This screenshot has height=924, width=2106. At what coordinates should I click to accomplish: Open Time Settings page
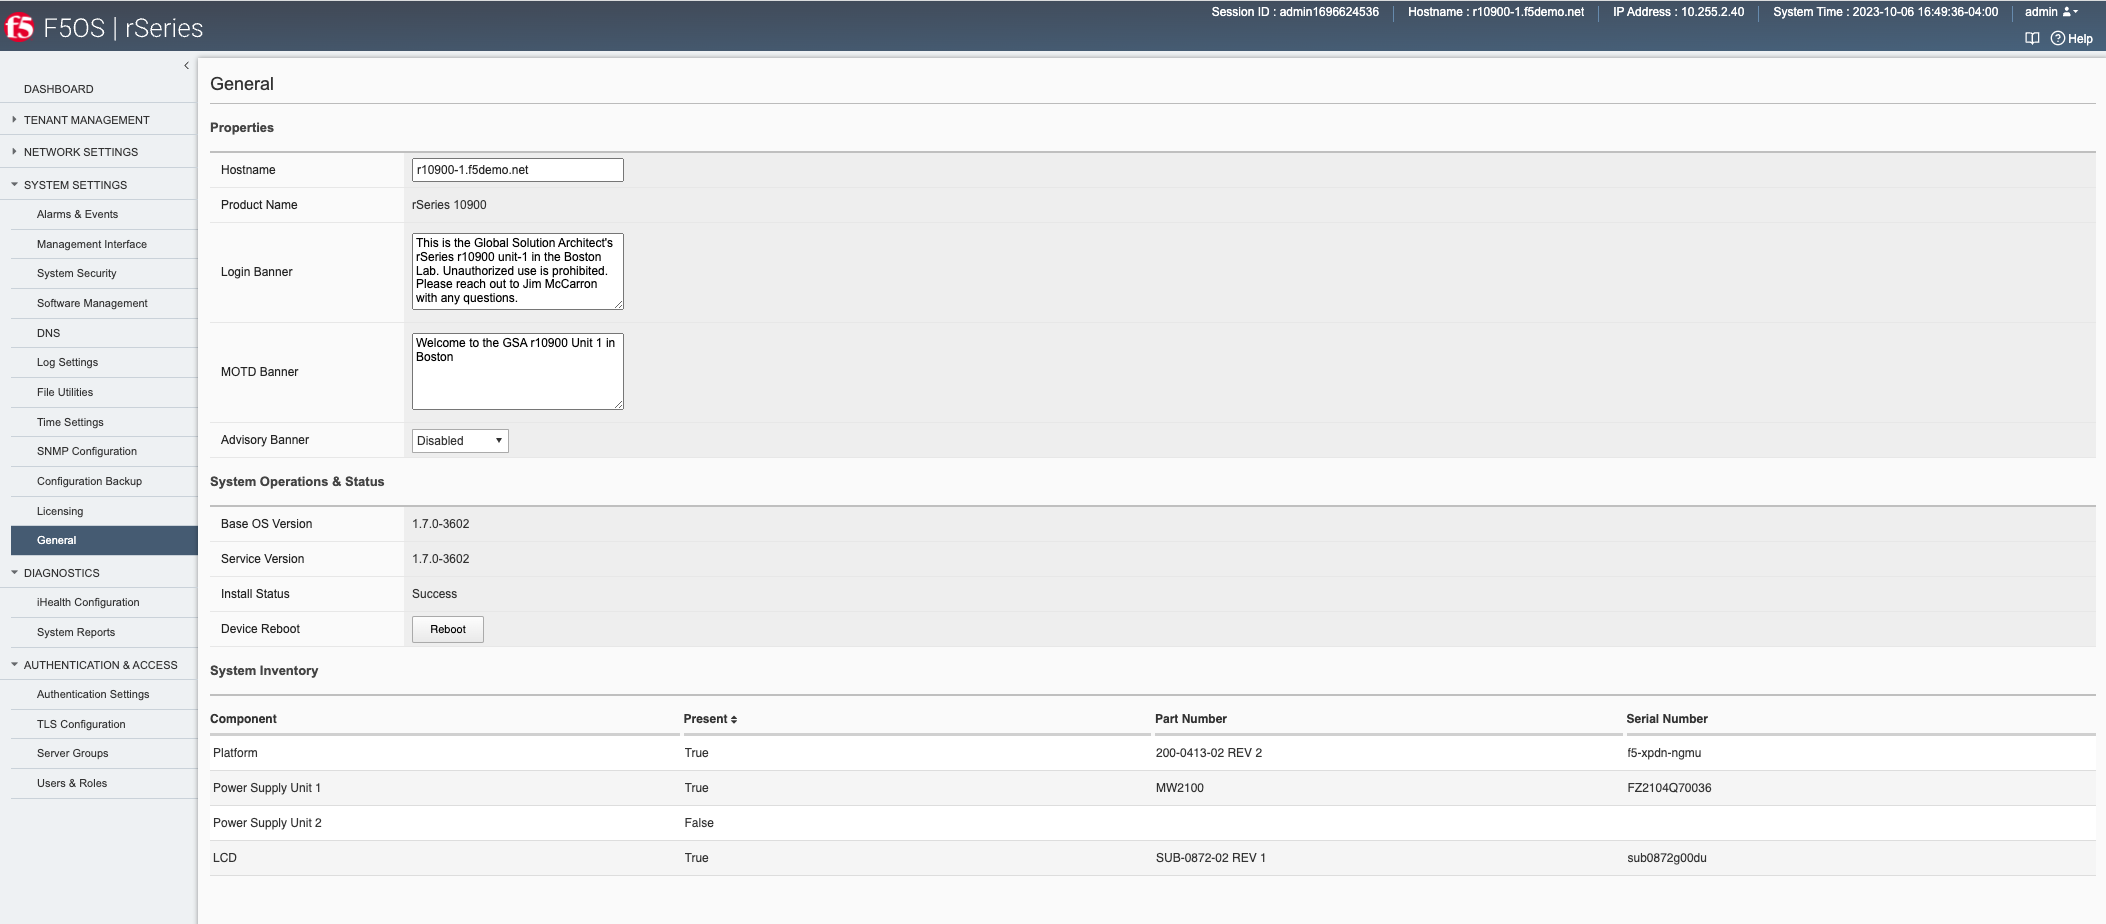pyautogui.click(x=70, y=422)
